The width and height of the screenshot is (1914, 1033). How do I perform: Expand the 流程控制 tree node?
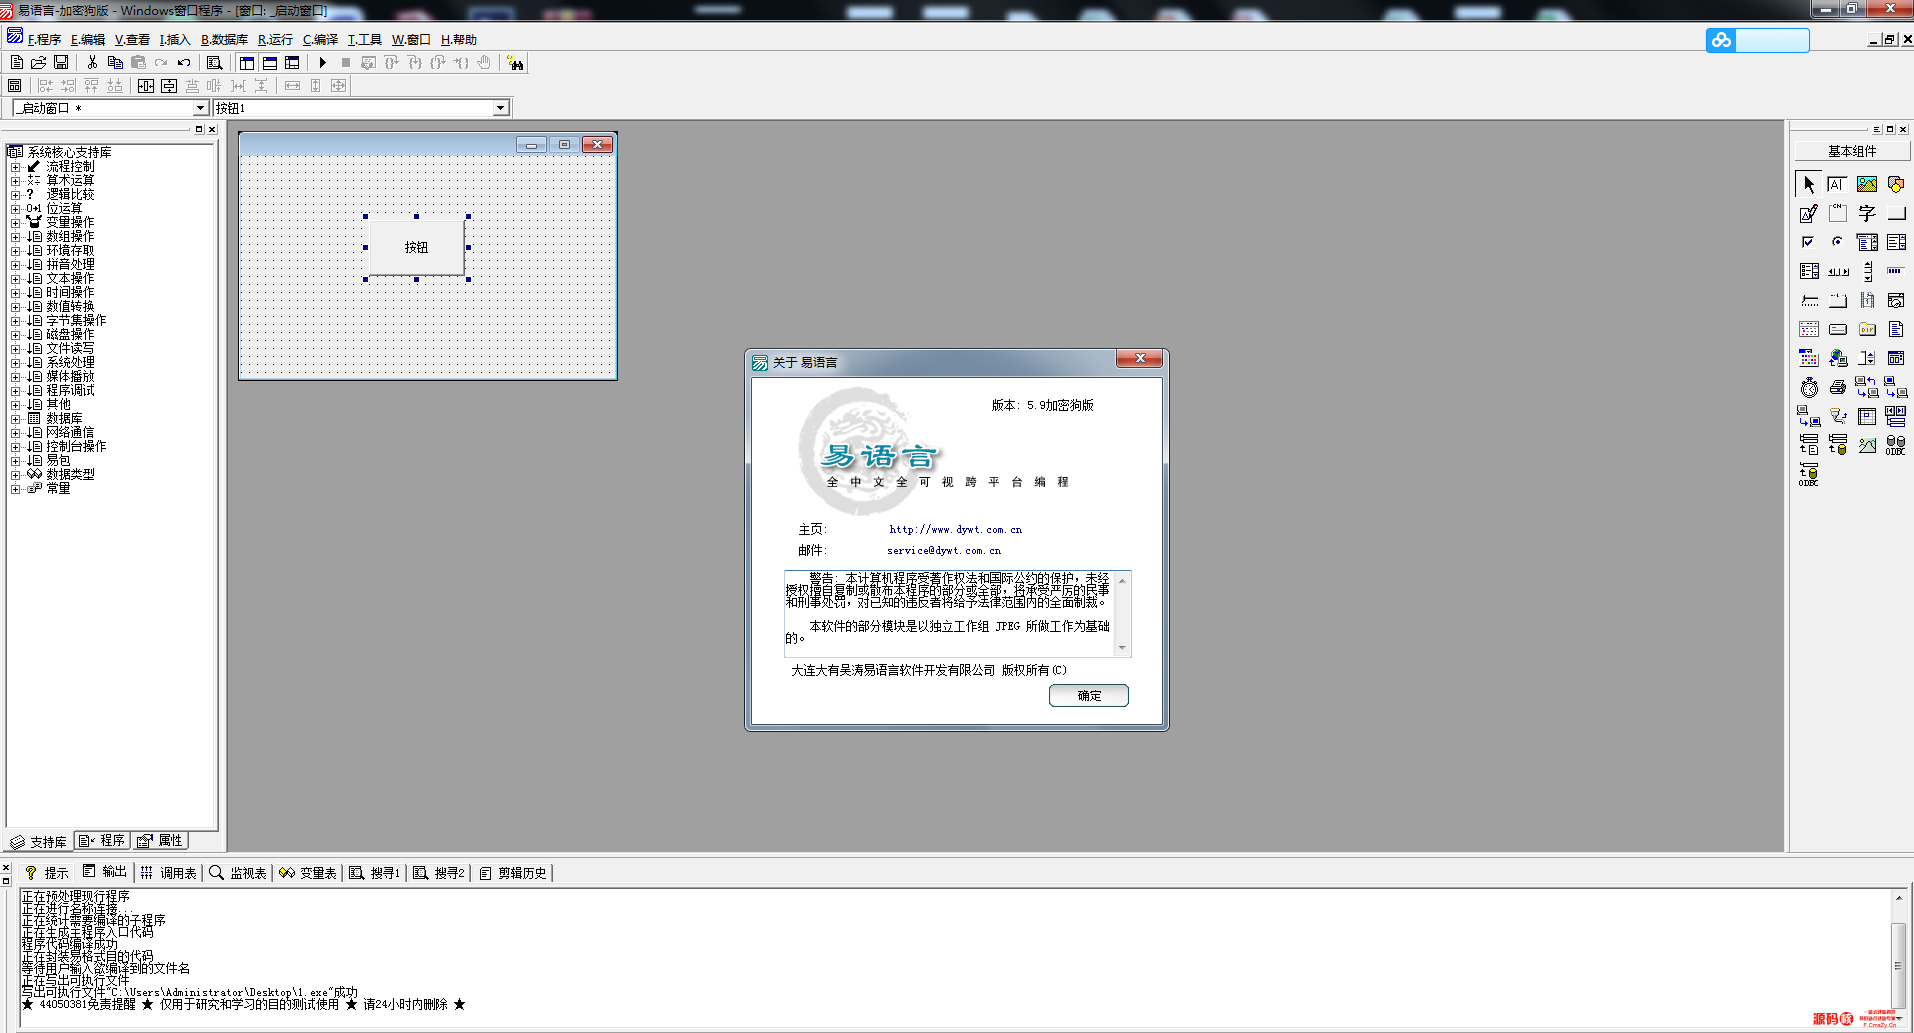pyautogui.click(x=15, y=167)
